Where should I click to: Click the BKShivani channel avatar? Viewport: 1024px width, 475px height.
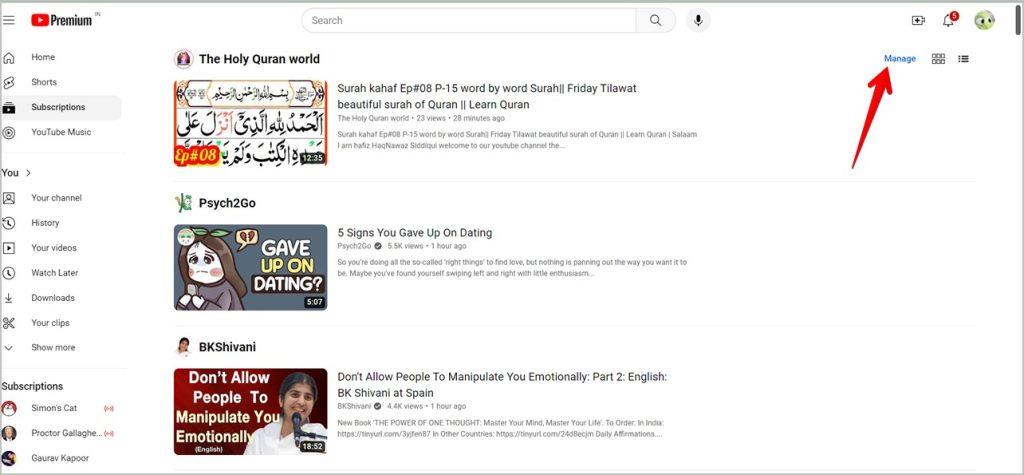[184, 347]
